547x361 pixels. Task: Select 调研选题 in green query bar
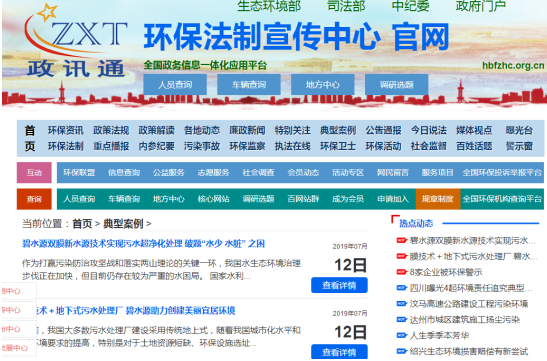pos(258,199)
